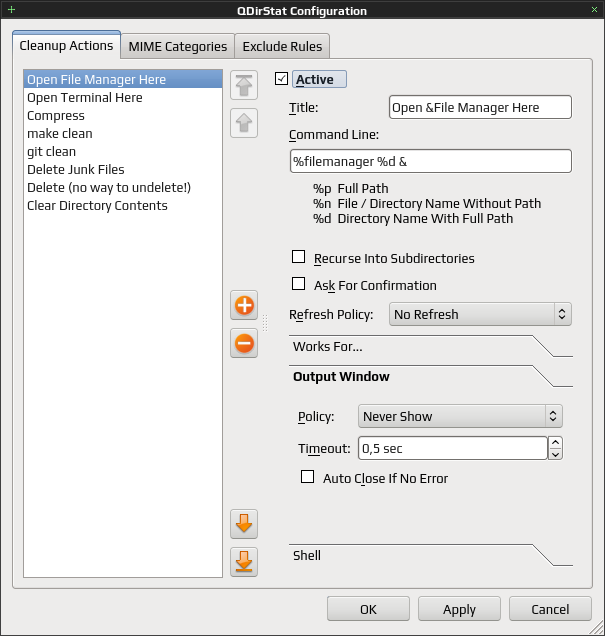Move selected cleanup action up one position
This screenshot has width=605, height=636.
244,123
